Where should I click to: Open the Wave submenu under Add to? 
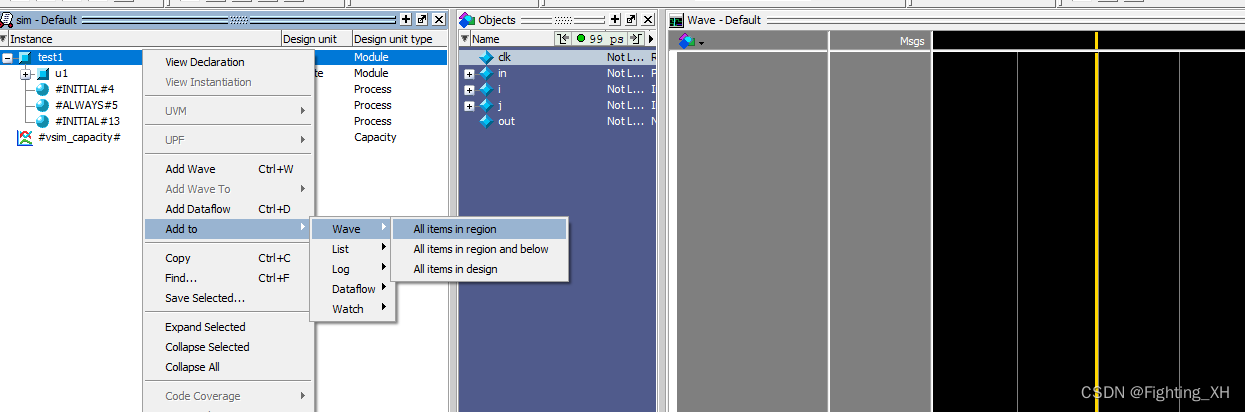click(354, 229)
